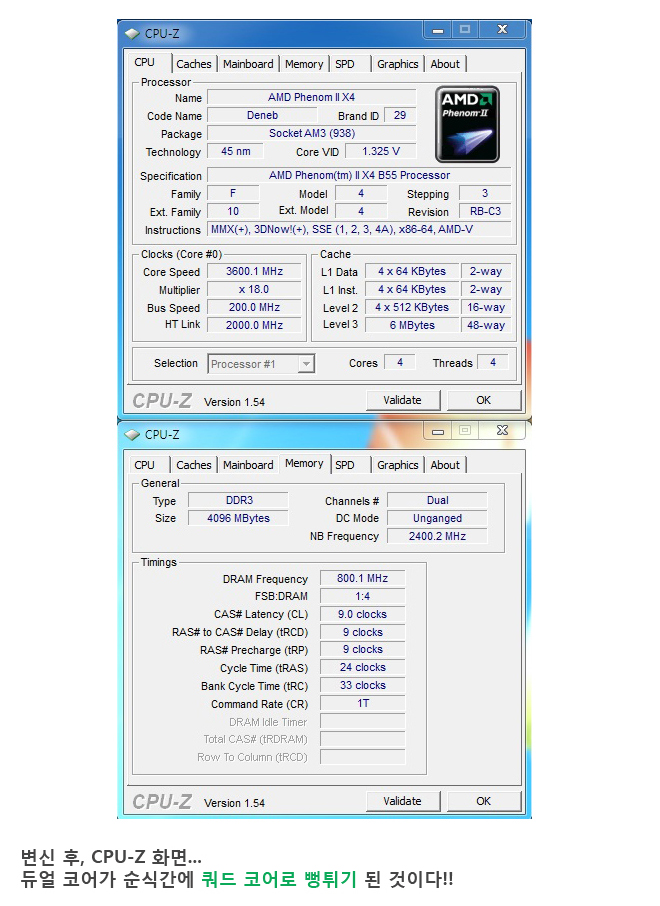Switch to Caches tab in top window

(194, 64)
